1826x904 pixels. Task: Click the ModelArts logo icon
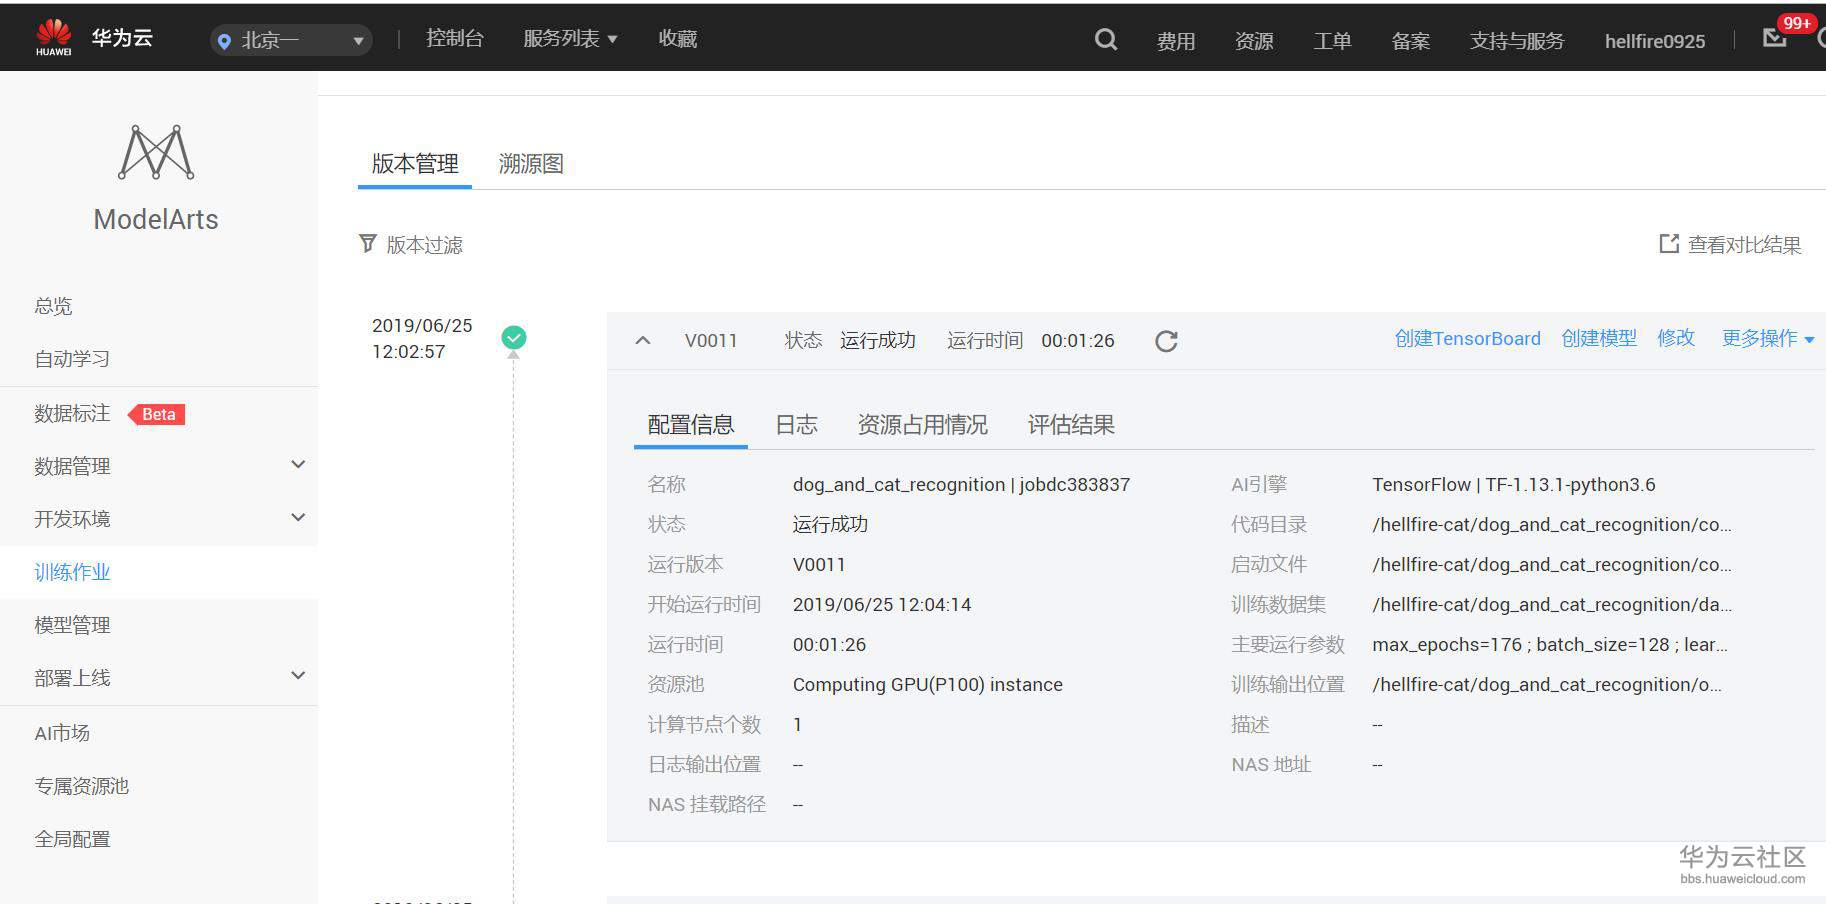pyautogui.click(x=156, y=152)
